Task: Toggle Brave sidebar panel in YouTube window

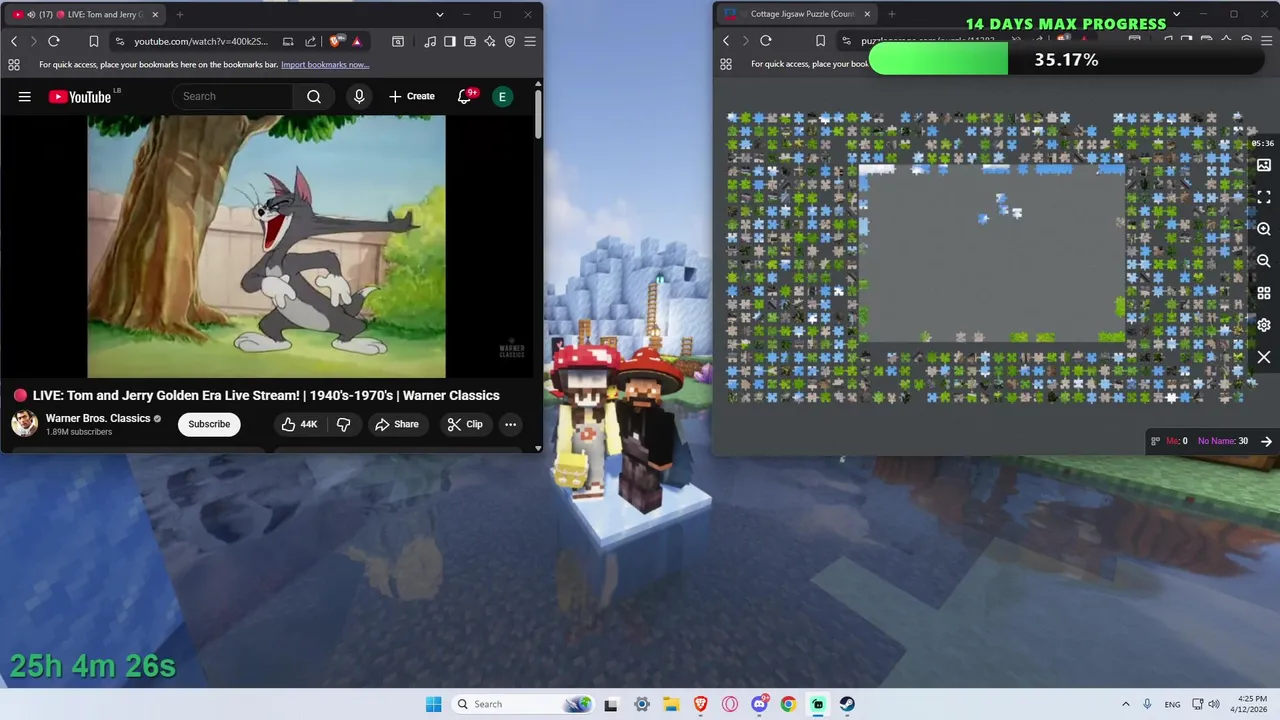Action: pyautogui.click(x=450, y=41)
